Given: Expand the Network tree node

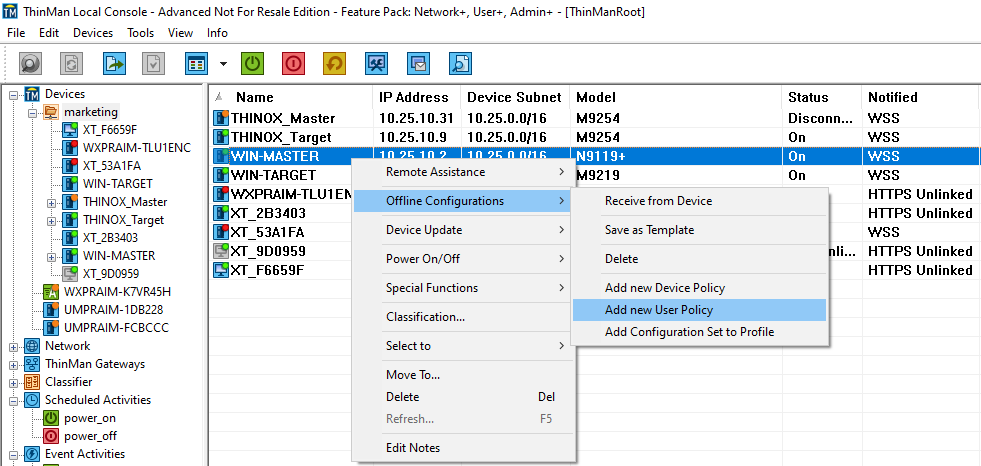Looking at the screenshot, I should coord(14,347).
